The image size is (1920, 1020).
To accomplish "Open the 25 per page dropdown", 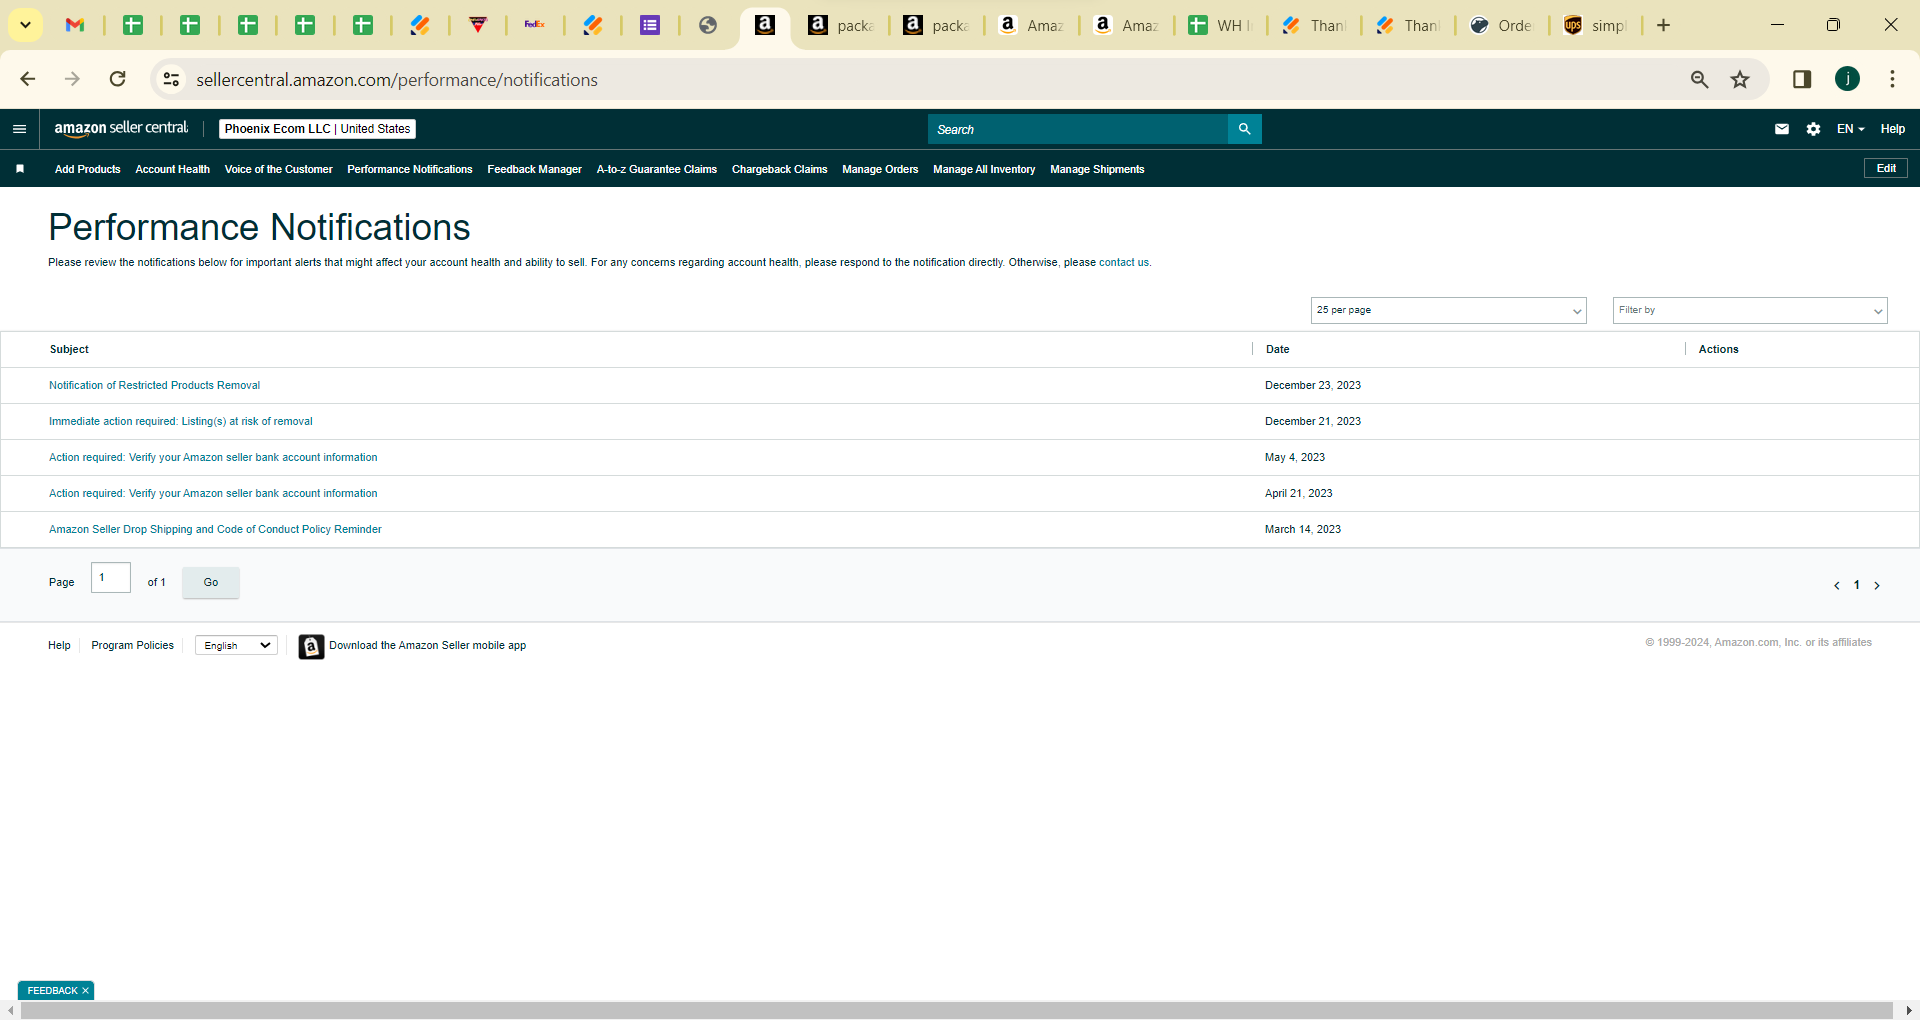I will tap(1448, 310).
